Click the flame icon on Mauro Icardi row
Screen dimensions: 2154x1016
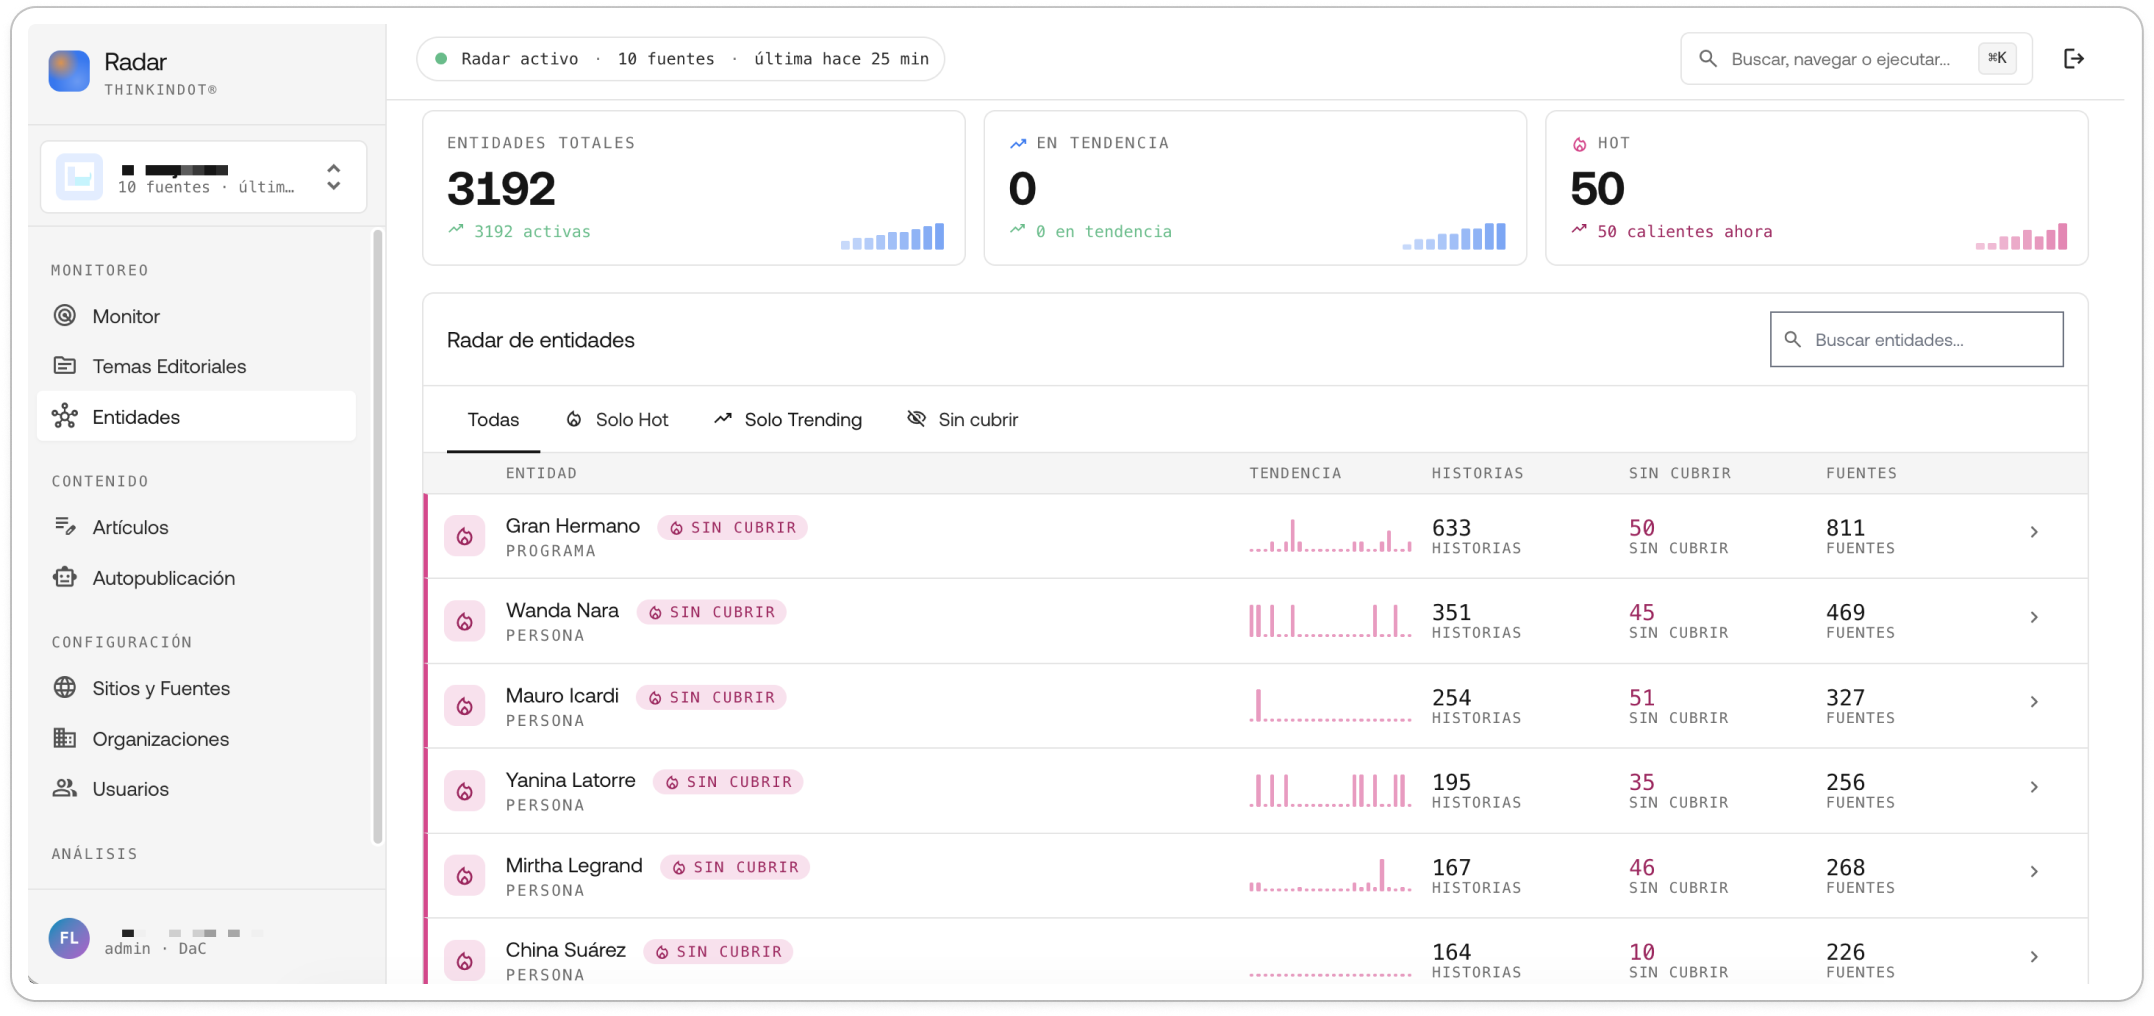tap(465, 707)
